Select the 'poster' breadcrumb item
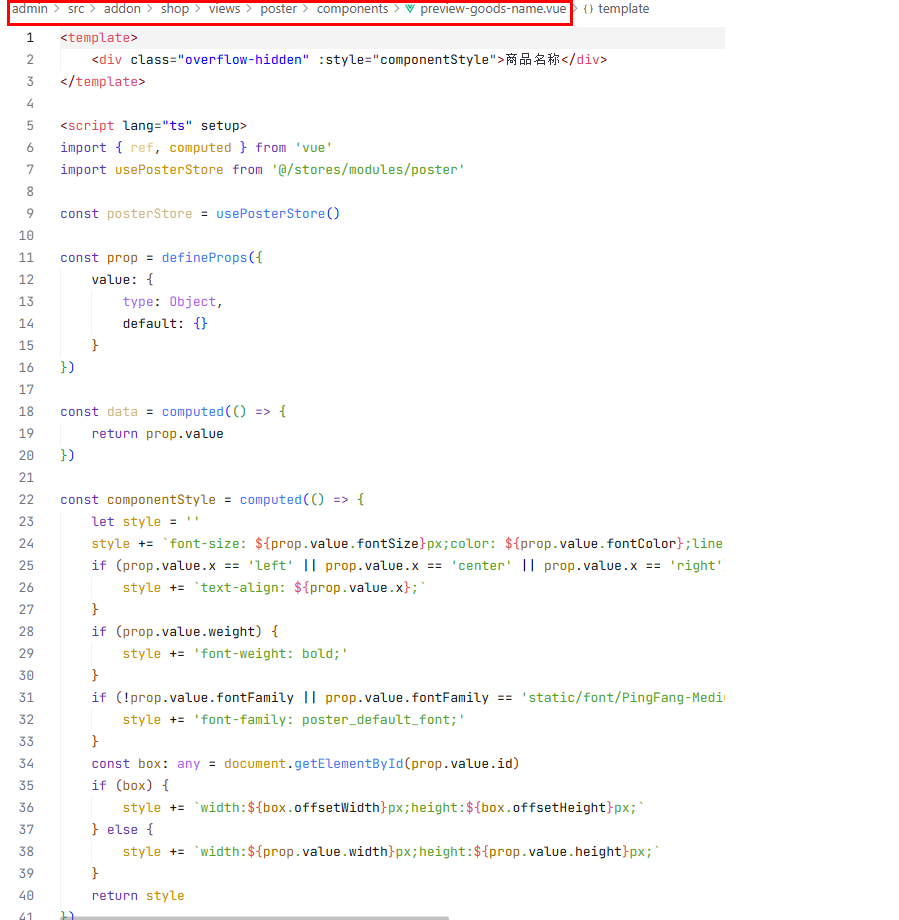The height and width of the screenshot is (920, 899). pos(279,9)
